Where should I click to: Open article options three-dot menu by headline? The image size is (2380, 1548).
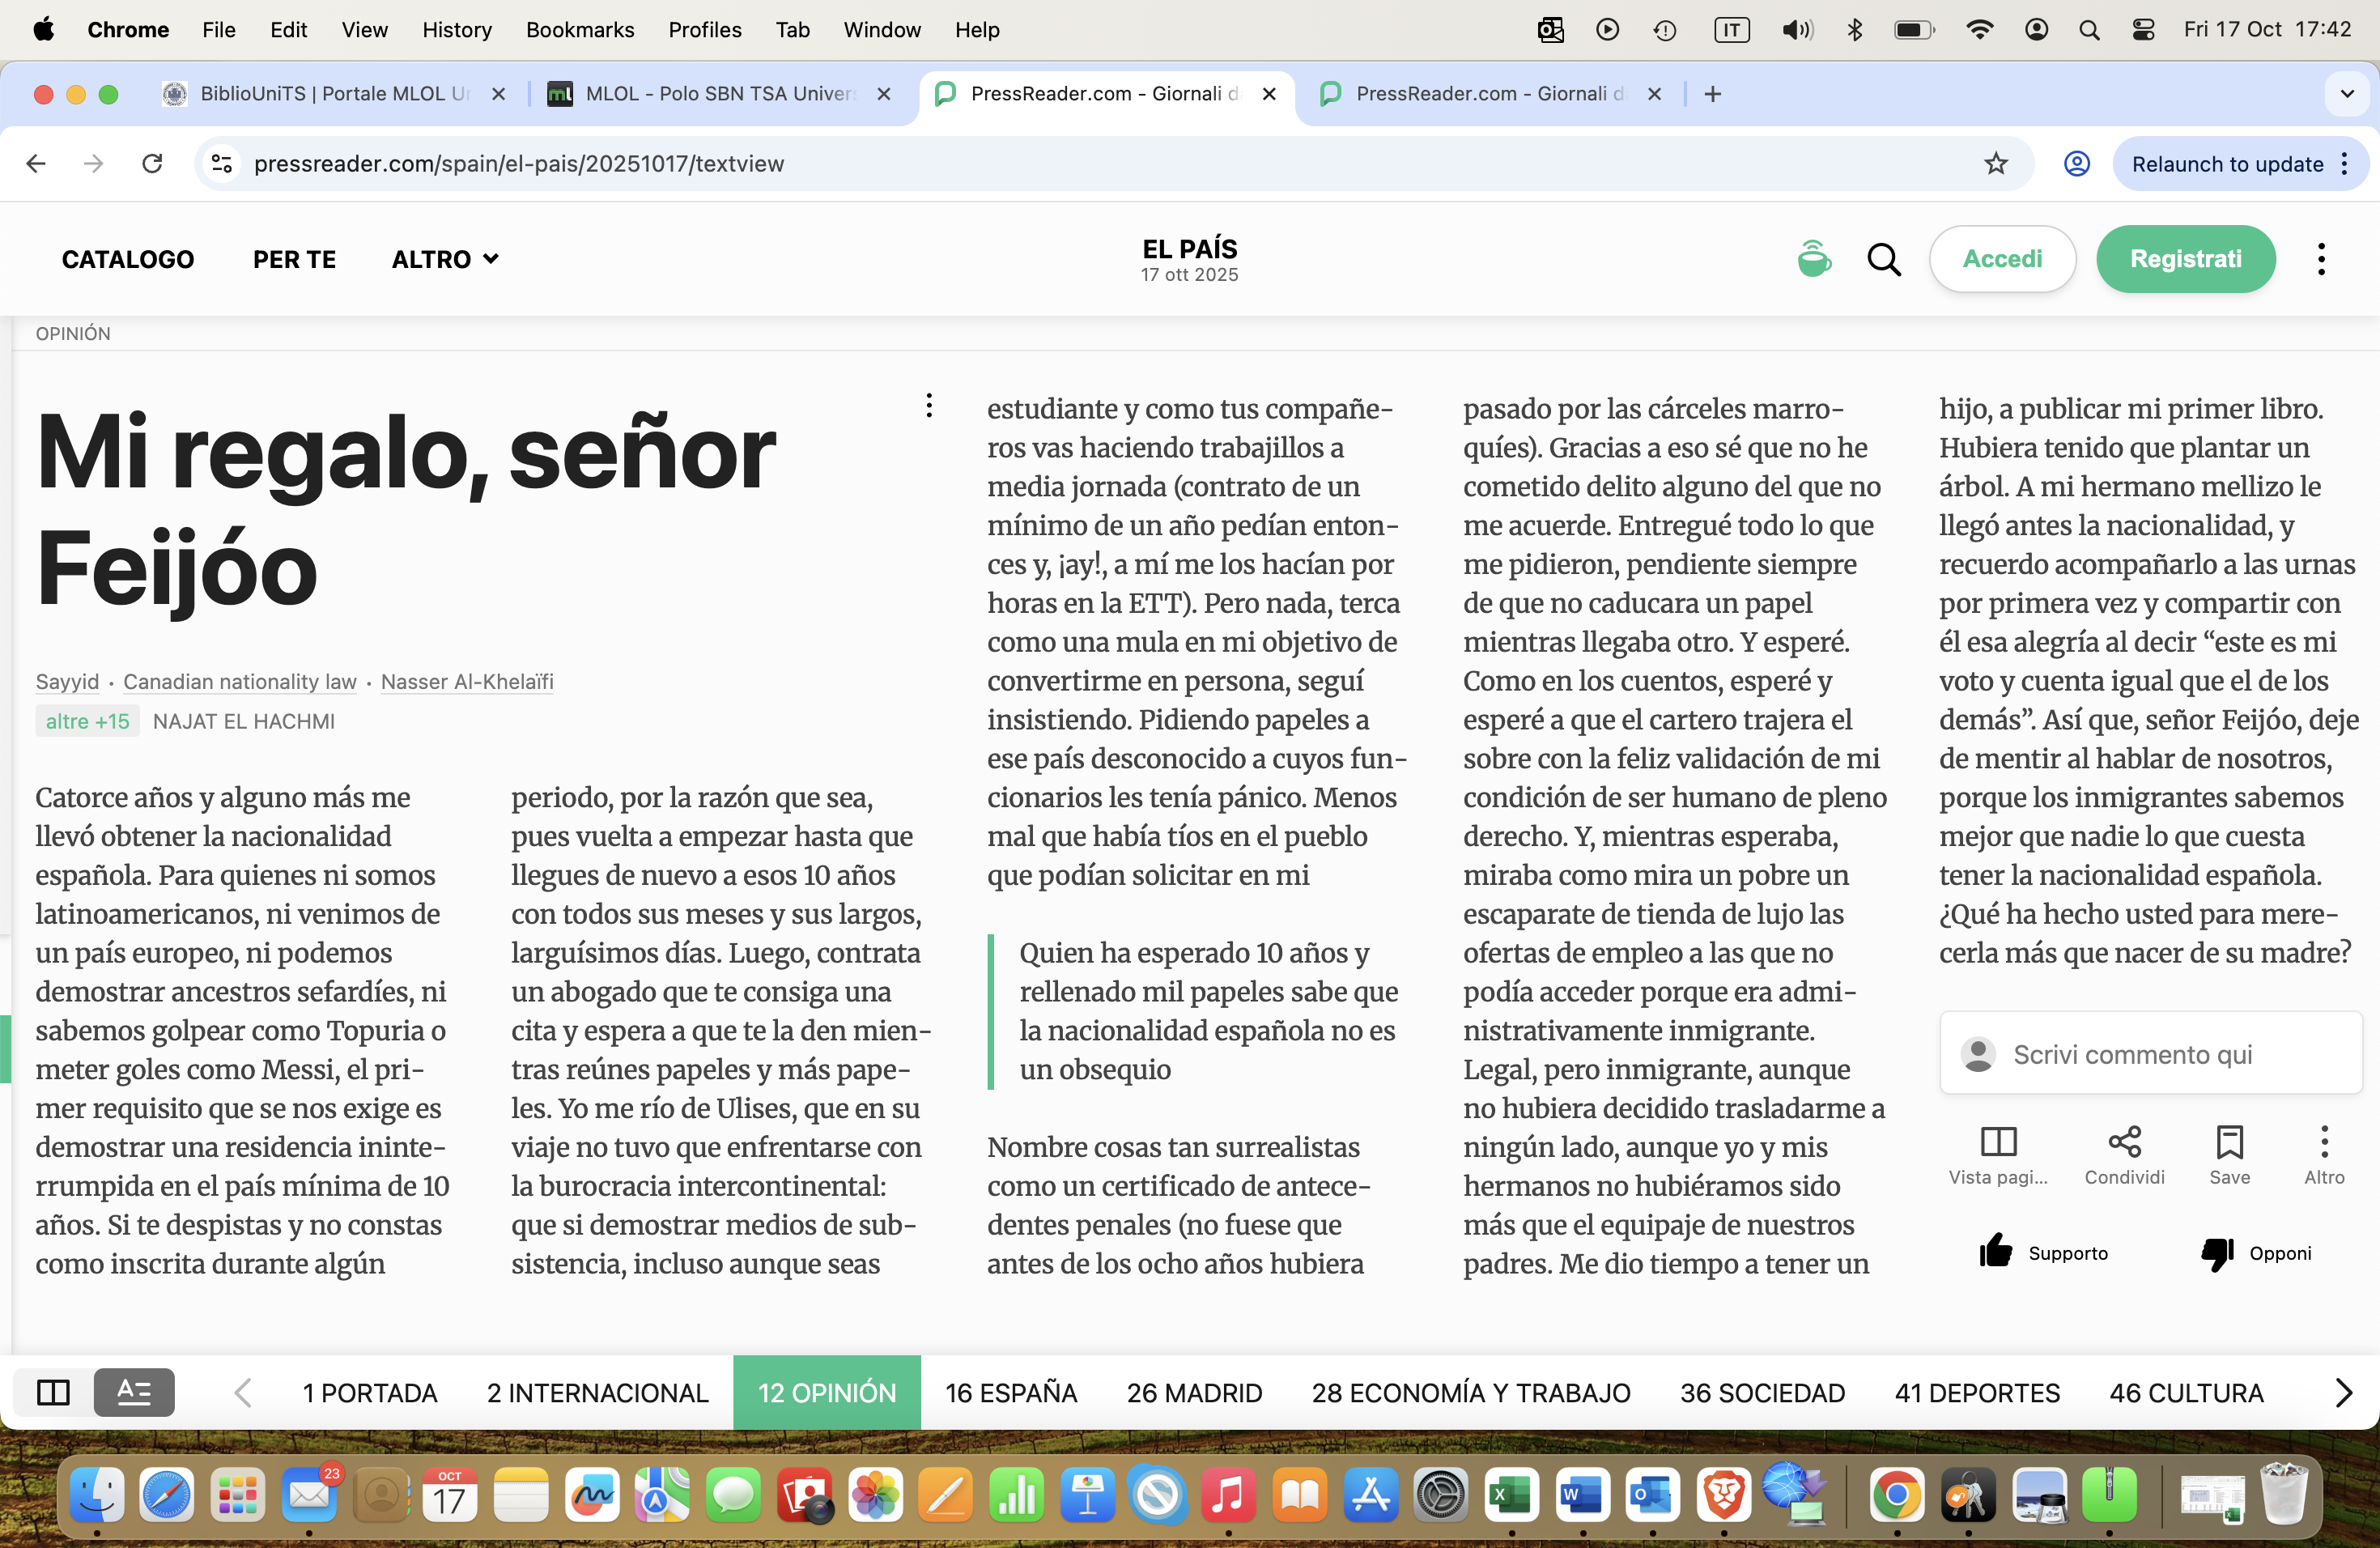point(929,405)
